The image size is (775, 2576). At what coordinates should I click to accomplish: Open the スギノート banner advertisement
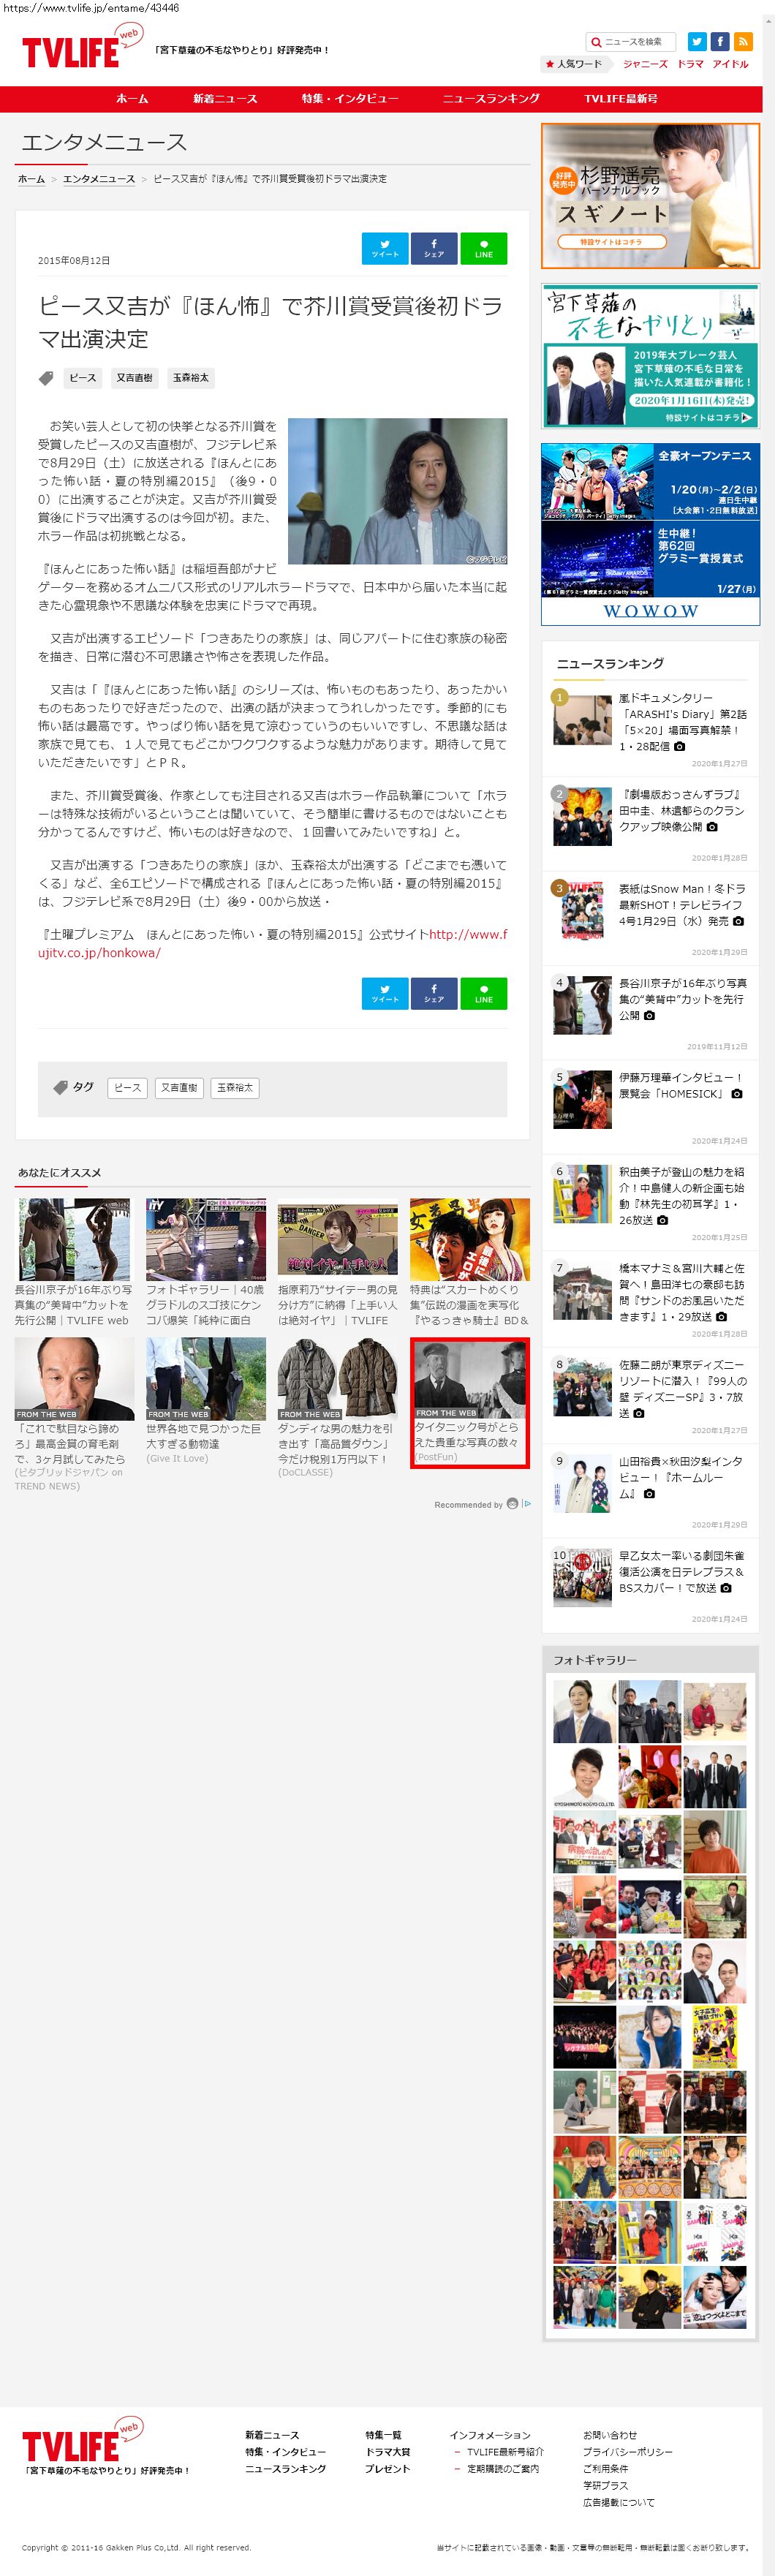[650, 196]
